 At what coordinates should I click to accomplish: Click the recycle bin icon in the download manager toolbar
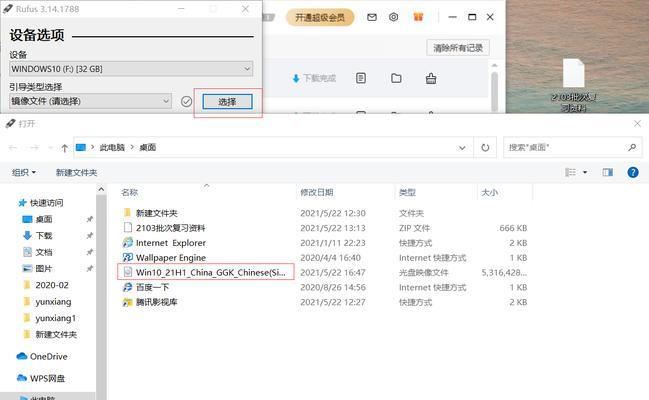pos(431,78)
